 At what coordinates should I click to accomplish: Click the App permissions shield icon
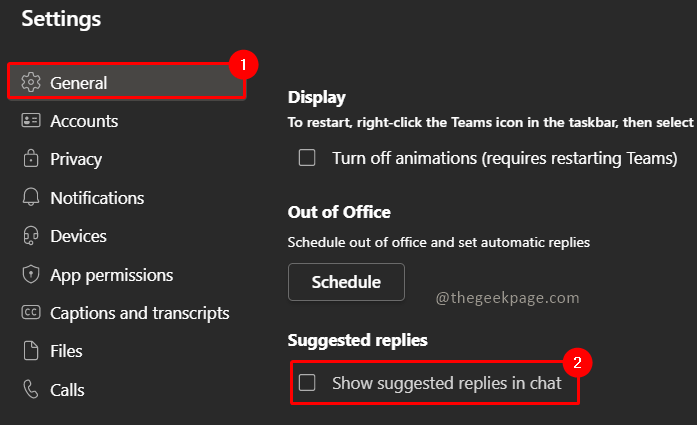[31, 275]
